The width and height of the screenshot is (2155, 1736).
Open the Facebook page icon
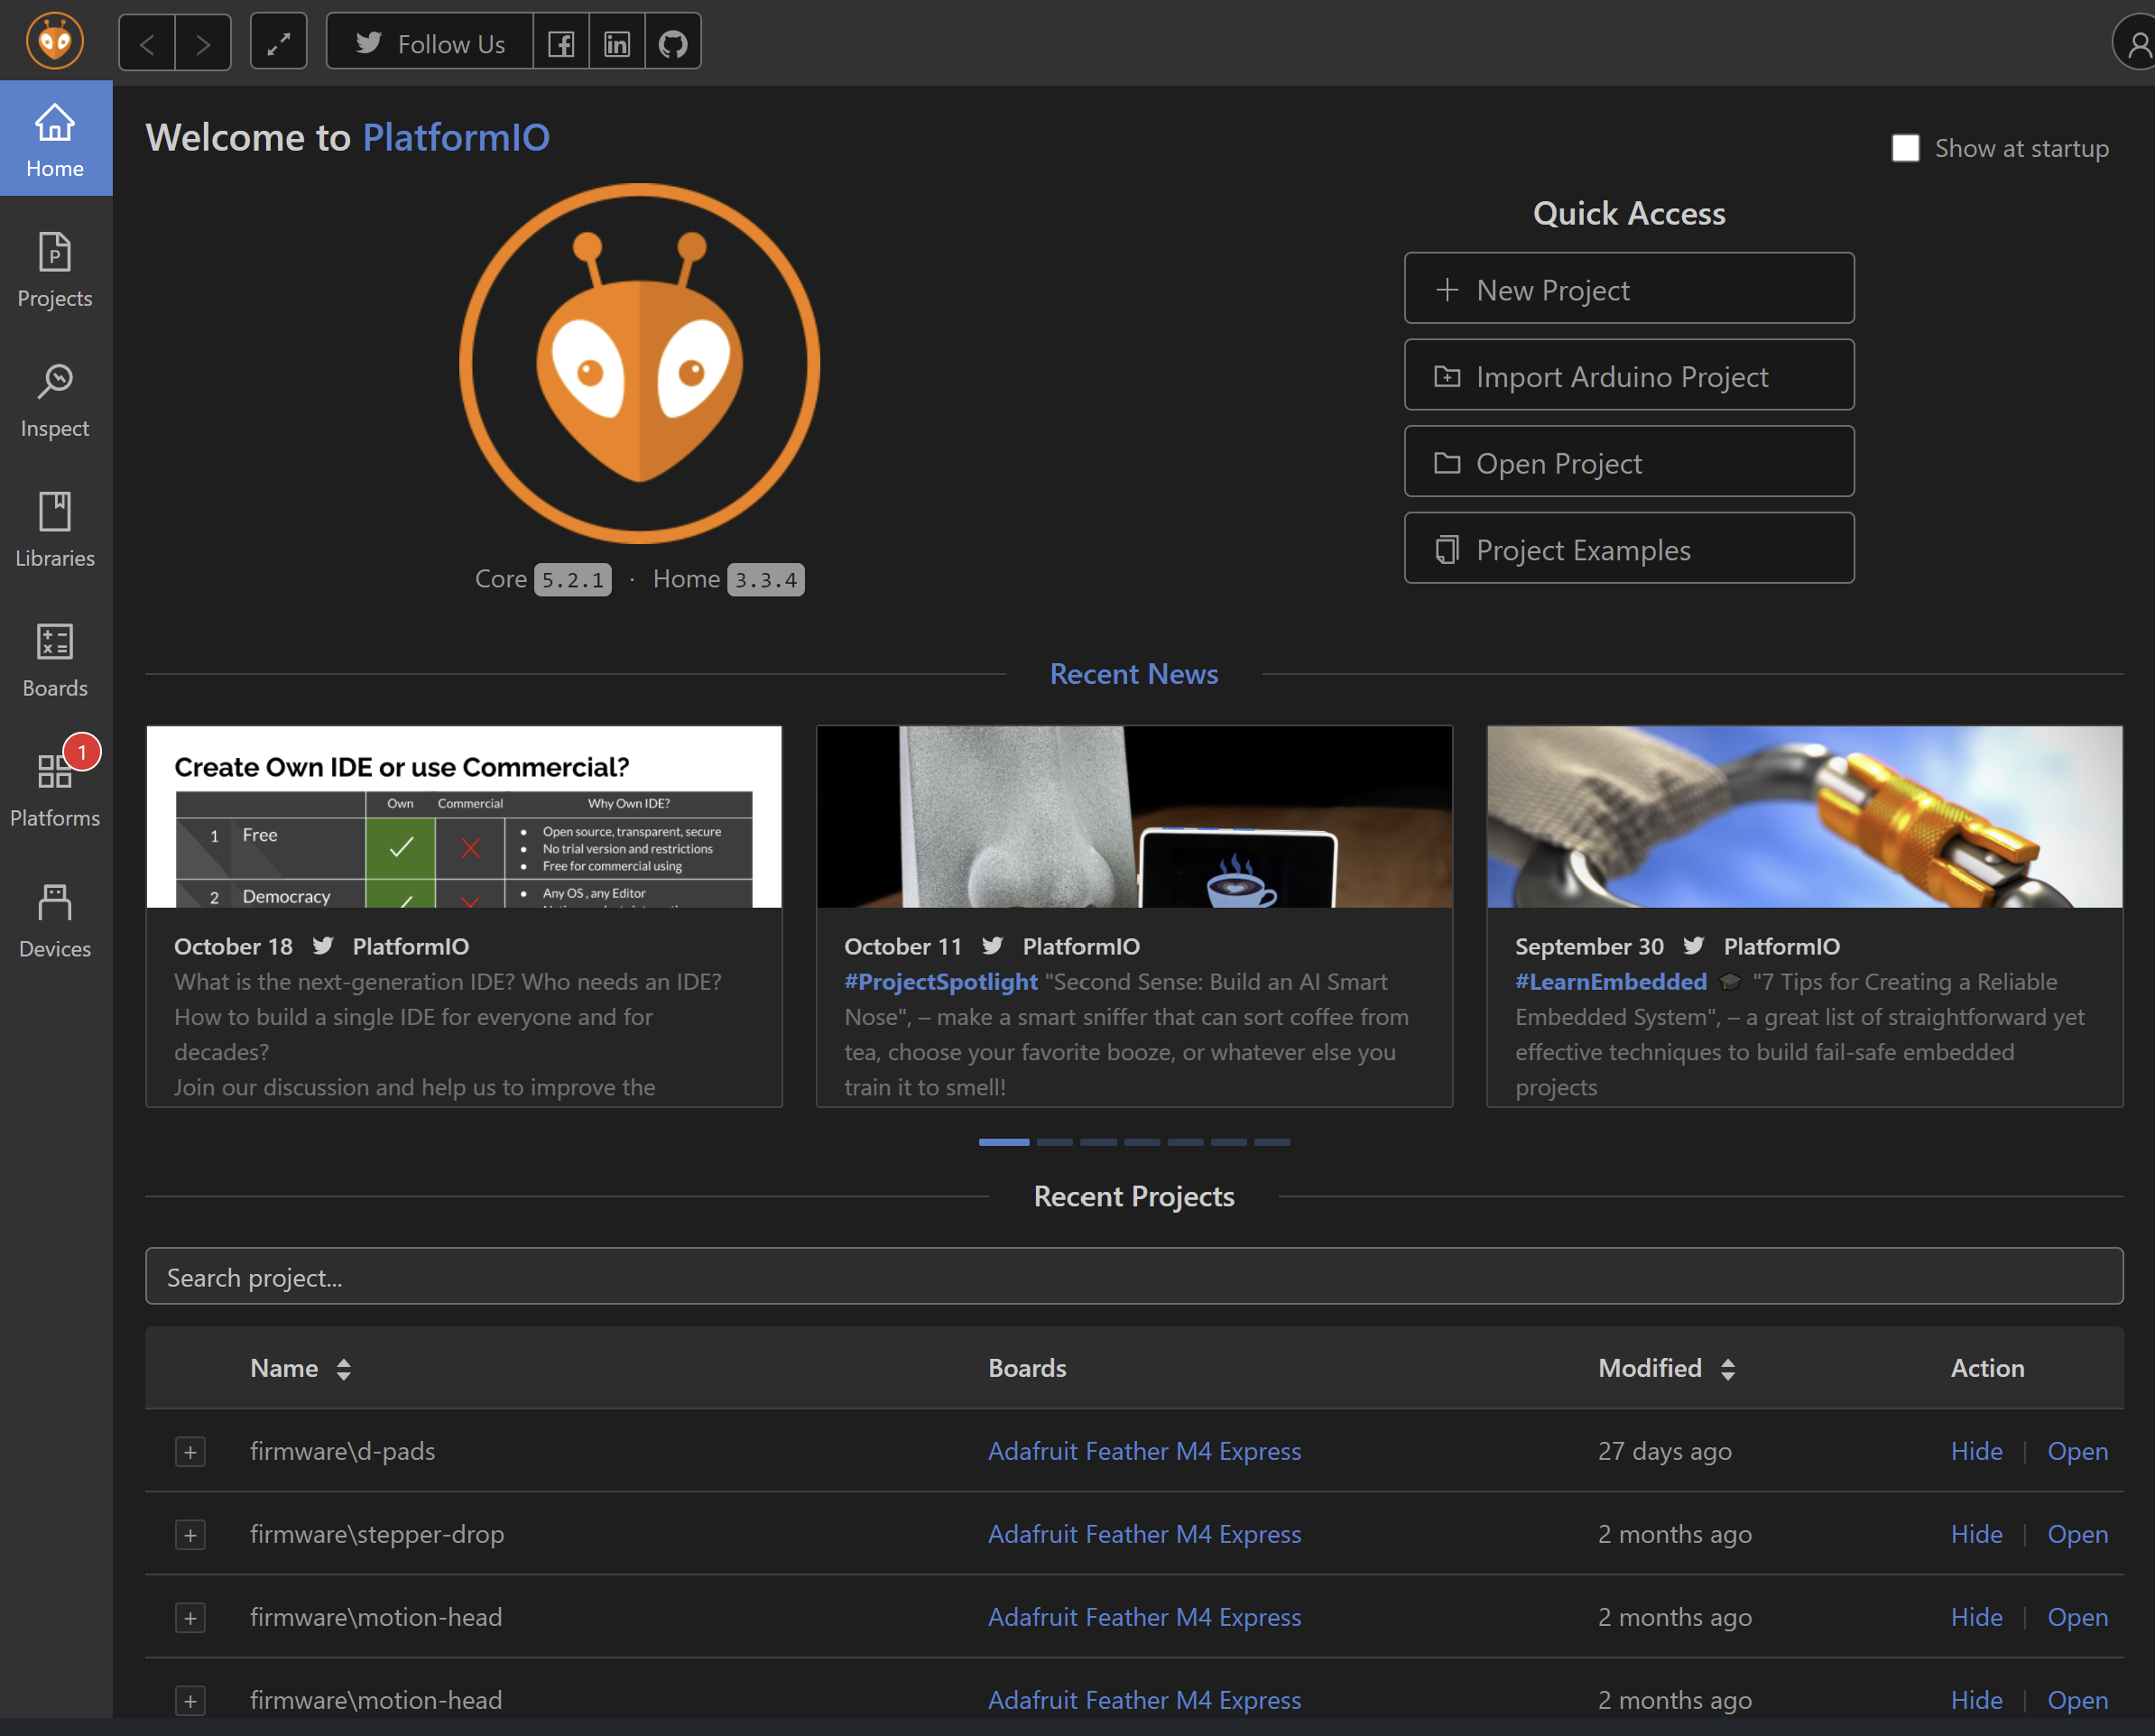(561, 43)
